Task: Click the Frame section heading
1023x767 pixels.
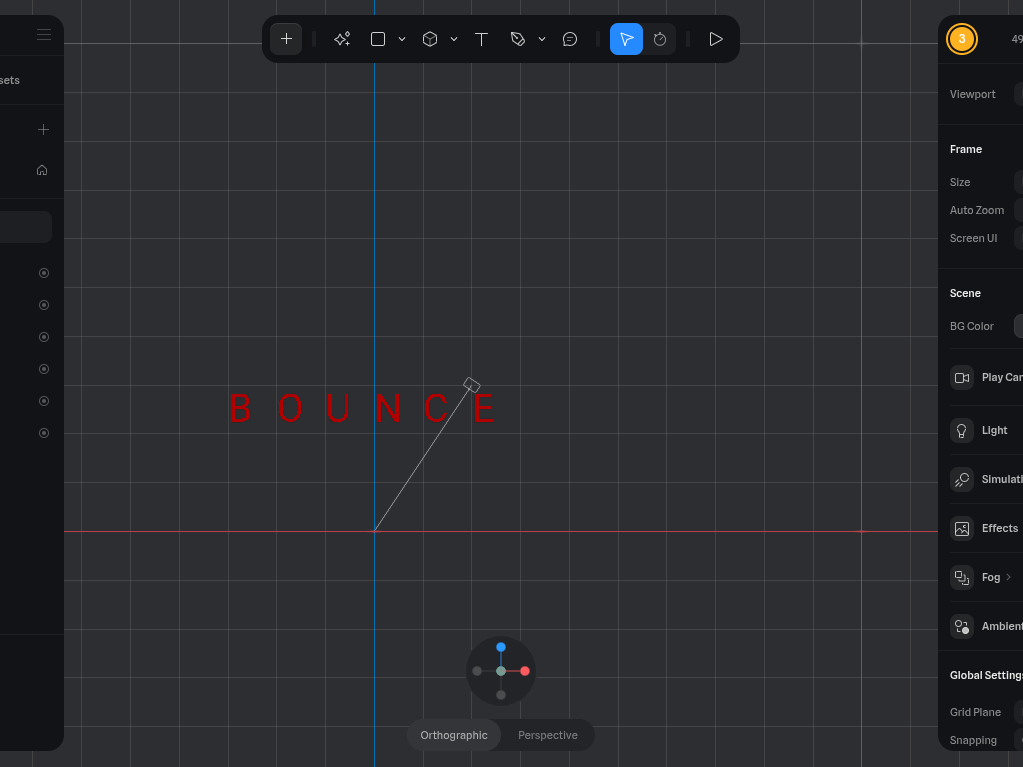Action: (x=966, y=149)
